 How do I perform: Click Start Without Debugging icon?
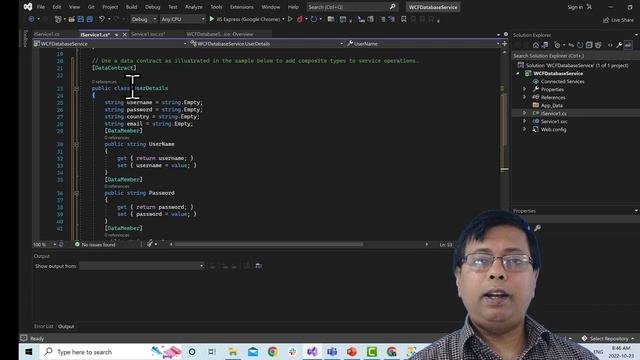[290, 19]
